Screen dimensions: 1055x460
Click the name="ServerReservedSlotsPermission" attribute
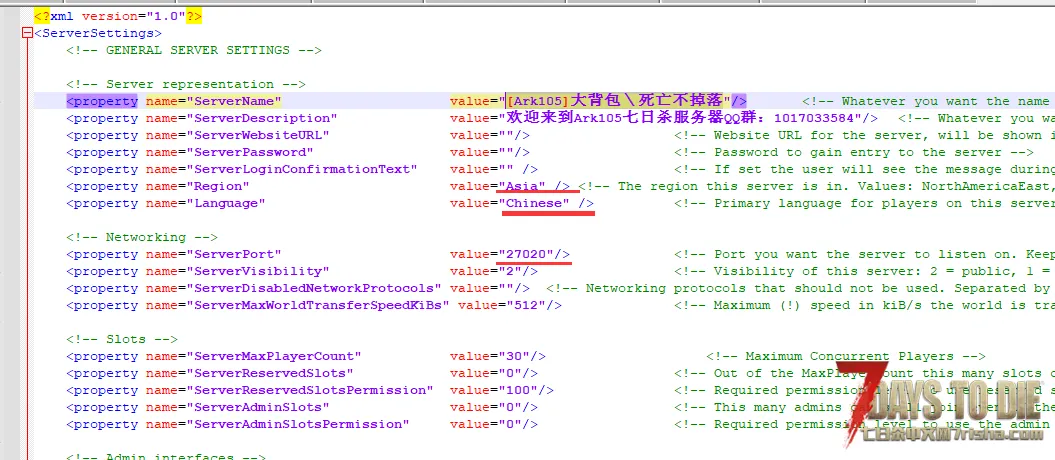[289, 390]
